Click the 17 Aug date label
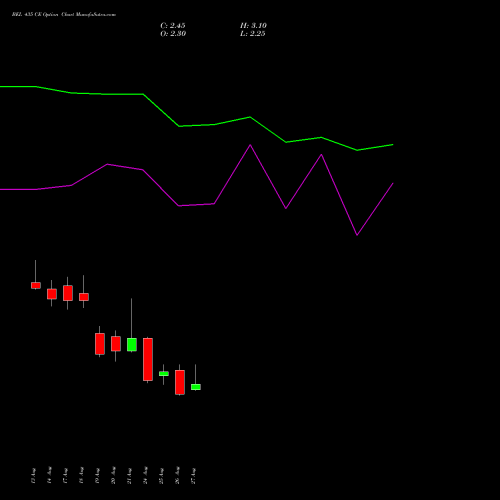The width and height of the screenshot is (500, 500). tap(65, 476)
